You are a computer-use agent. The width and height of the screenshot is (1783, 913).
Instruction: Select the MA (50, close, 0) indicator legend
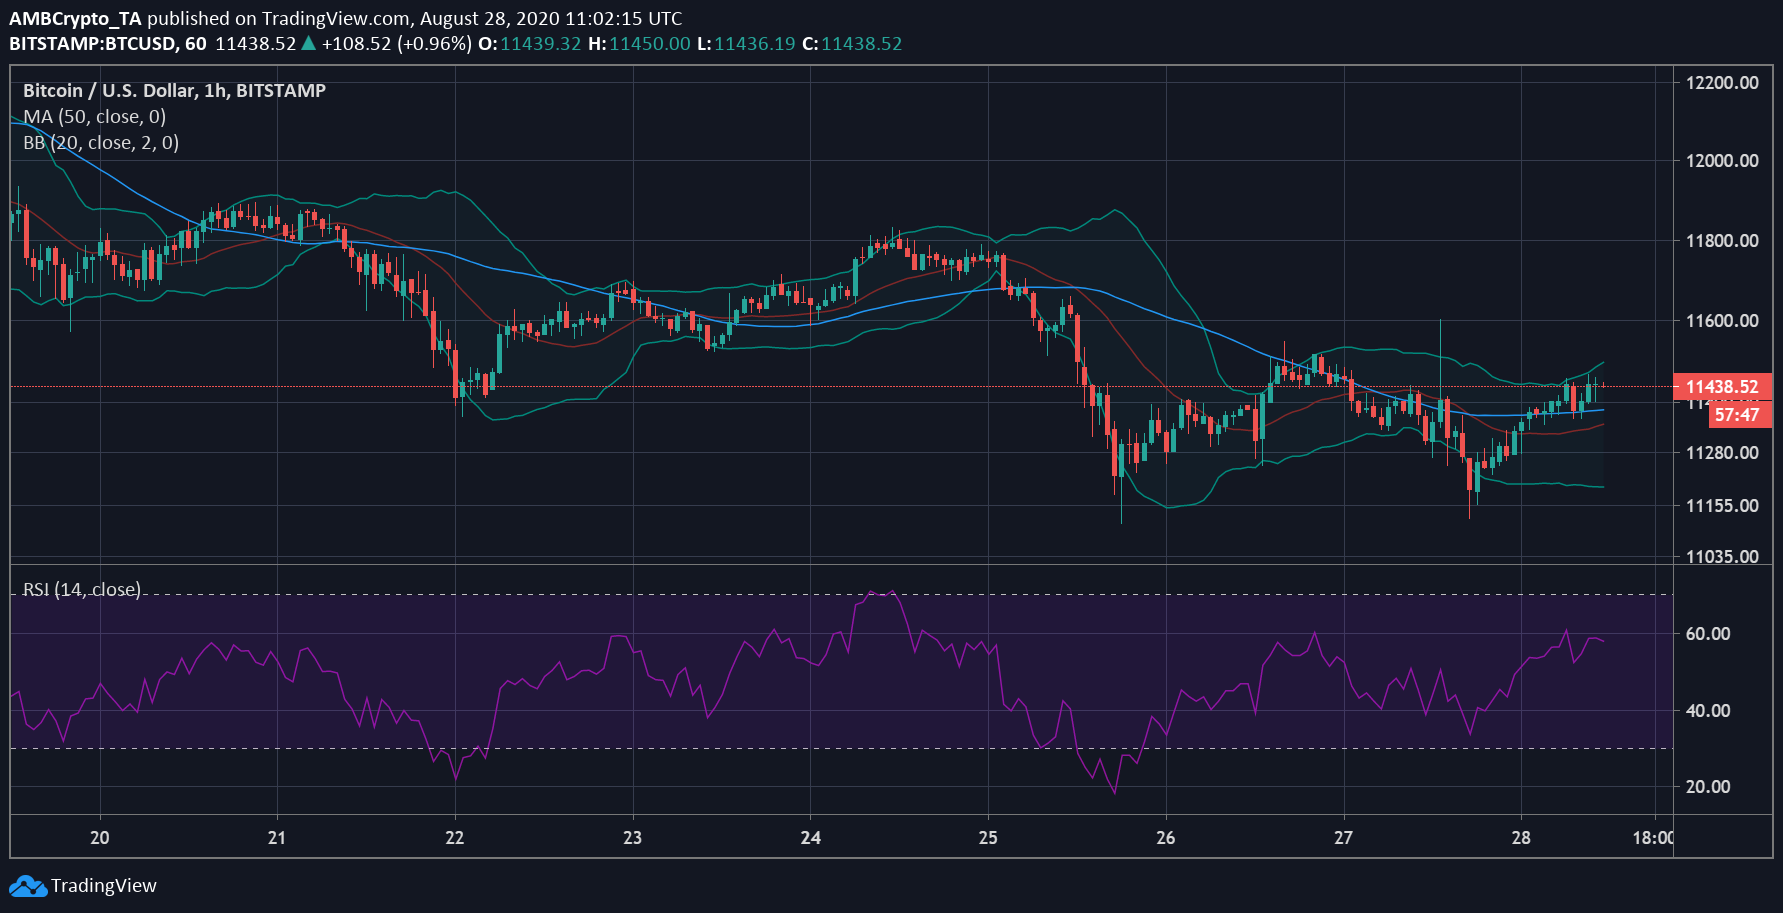pyautogui.click(x=95, y=117)
